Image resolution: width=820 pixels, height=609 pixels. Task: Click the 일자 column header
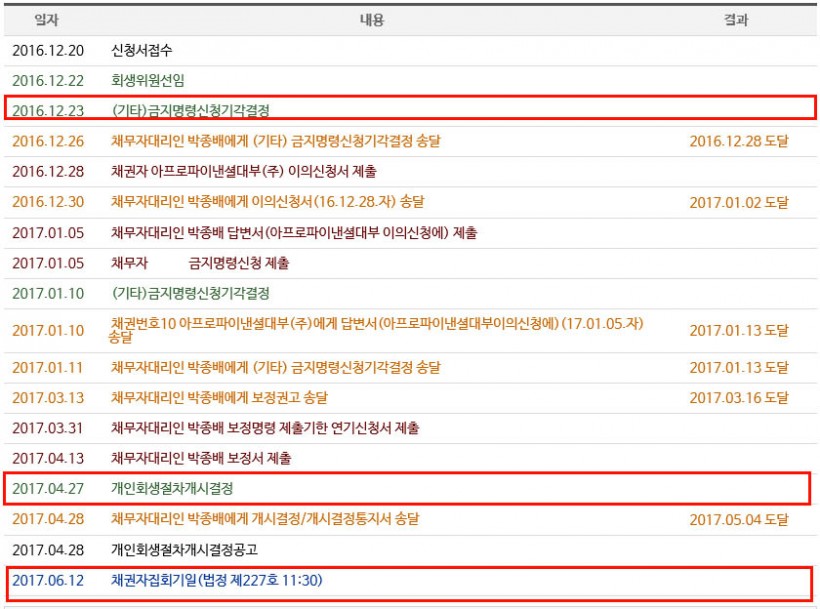(47, 20)
